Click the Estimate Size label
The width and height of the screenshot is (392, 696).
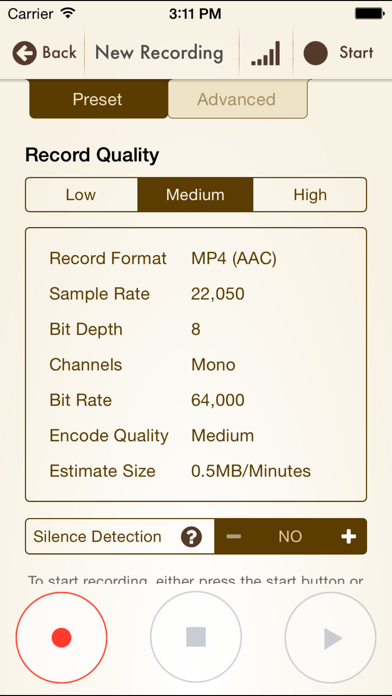tap(102, 471)
